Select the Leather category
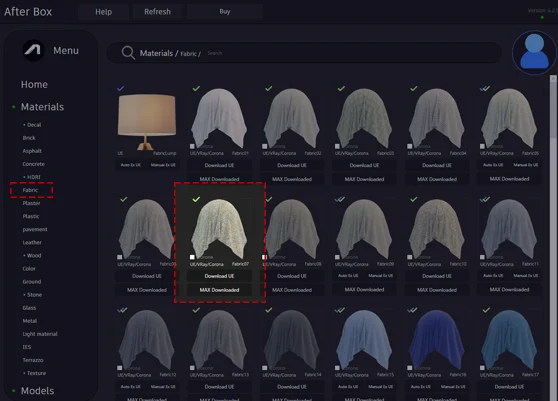558x401 pixels. coord(32,242)
